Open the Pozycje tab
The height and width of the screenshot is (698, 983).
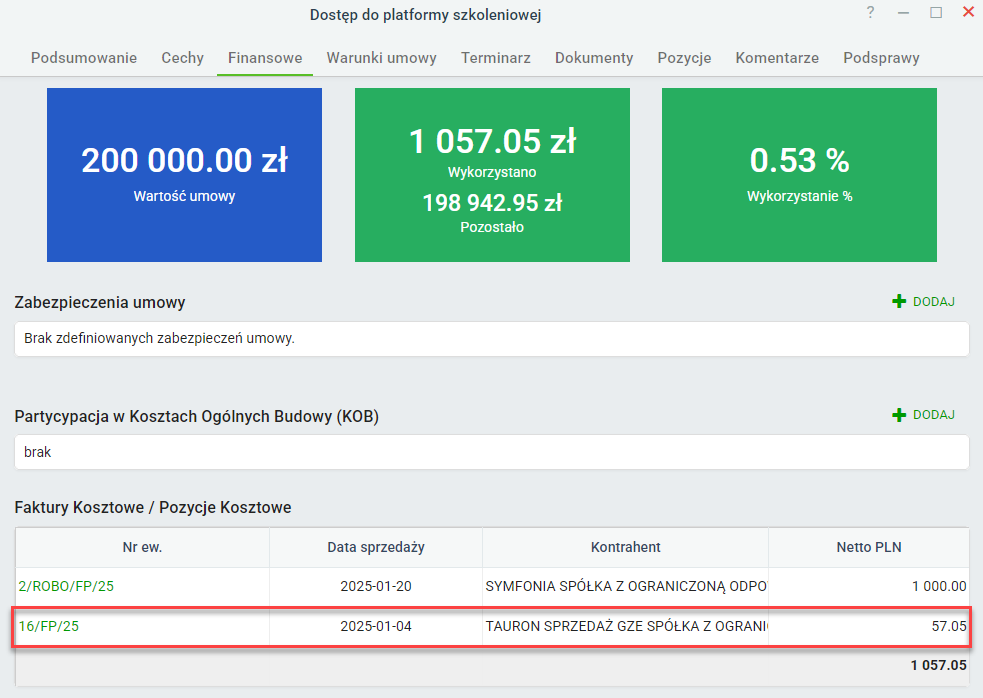(685, 58)
